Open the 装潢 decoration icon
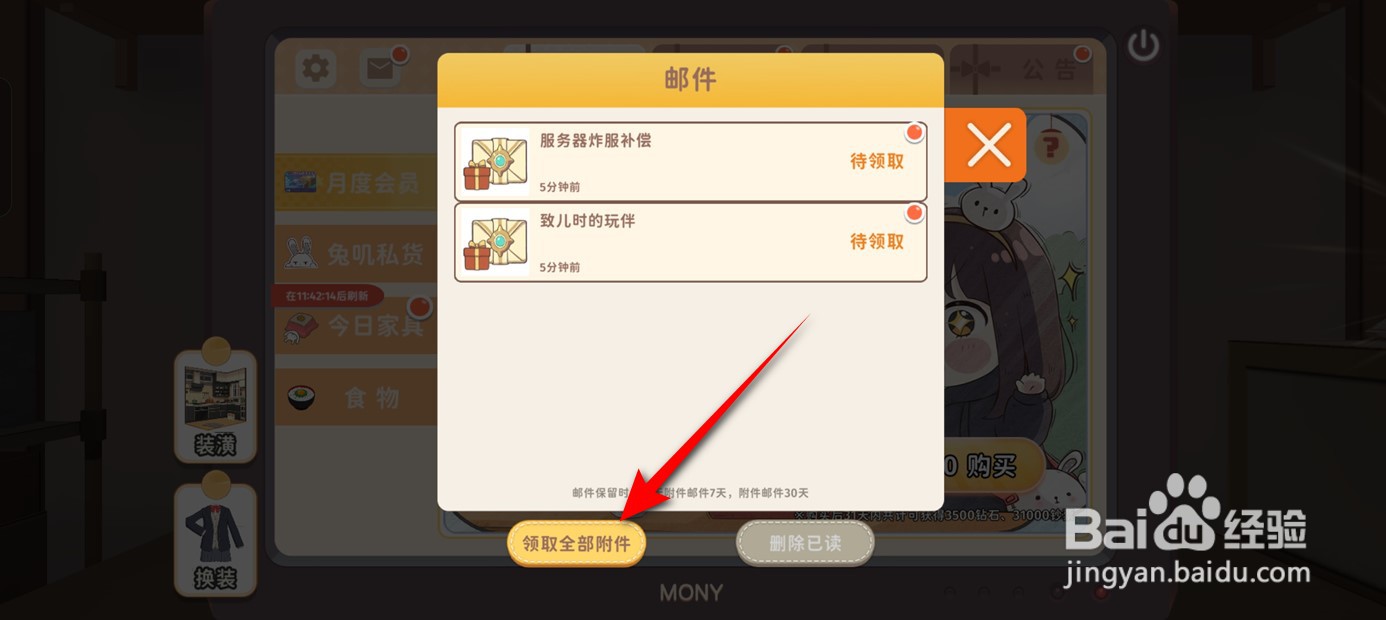The width and height of the screenshot is (1386, 620). (x=215, y=406)
